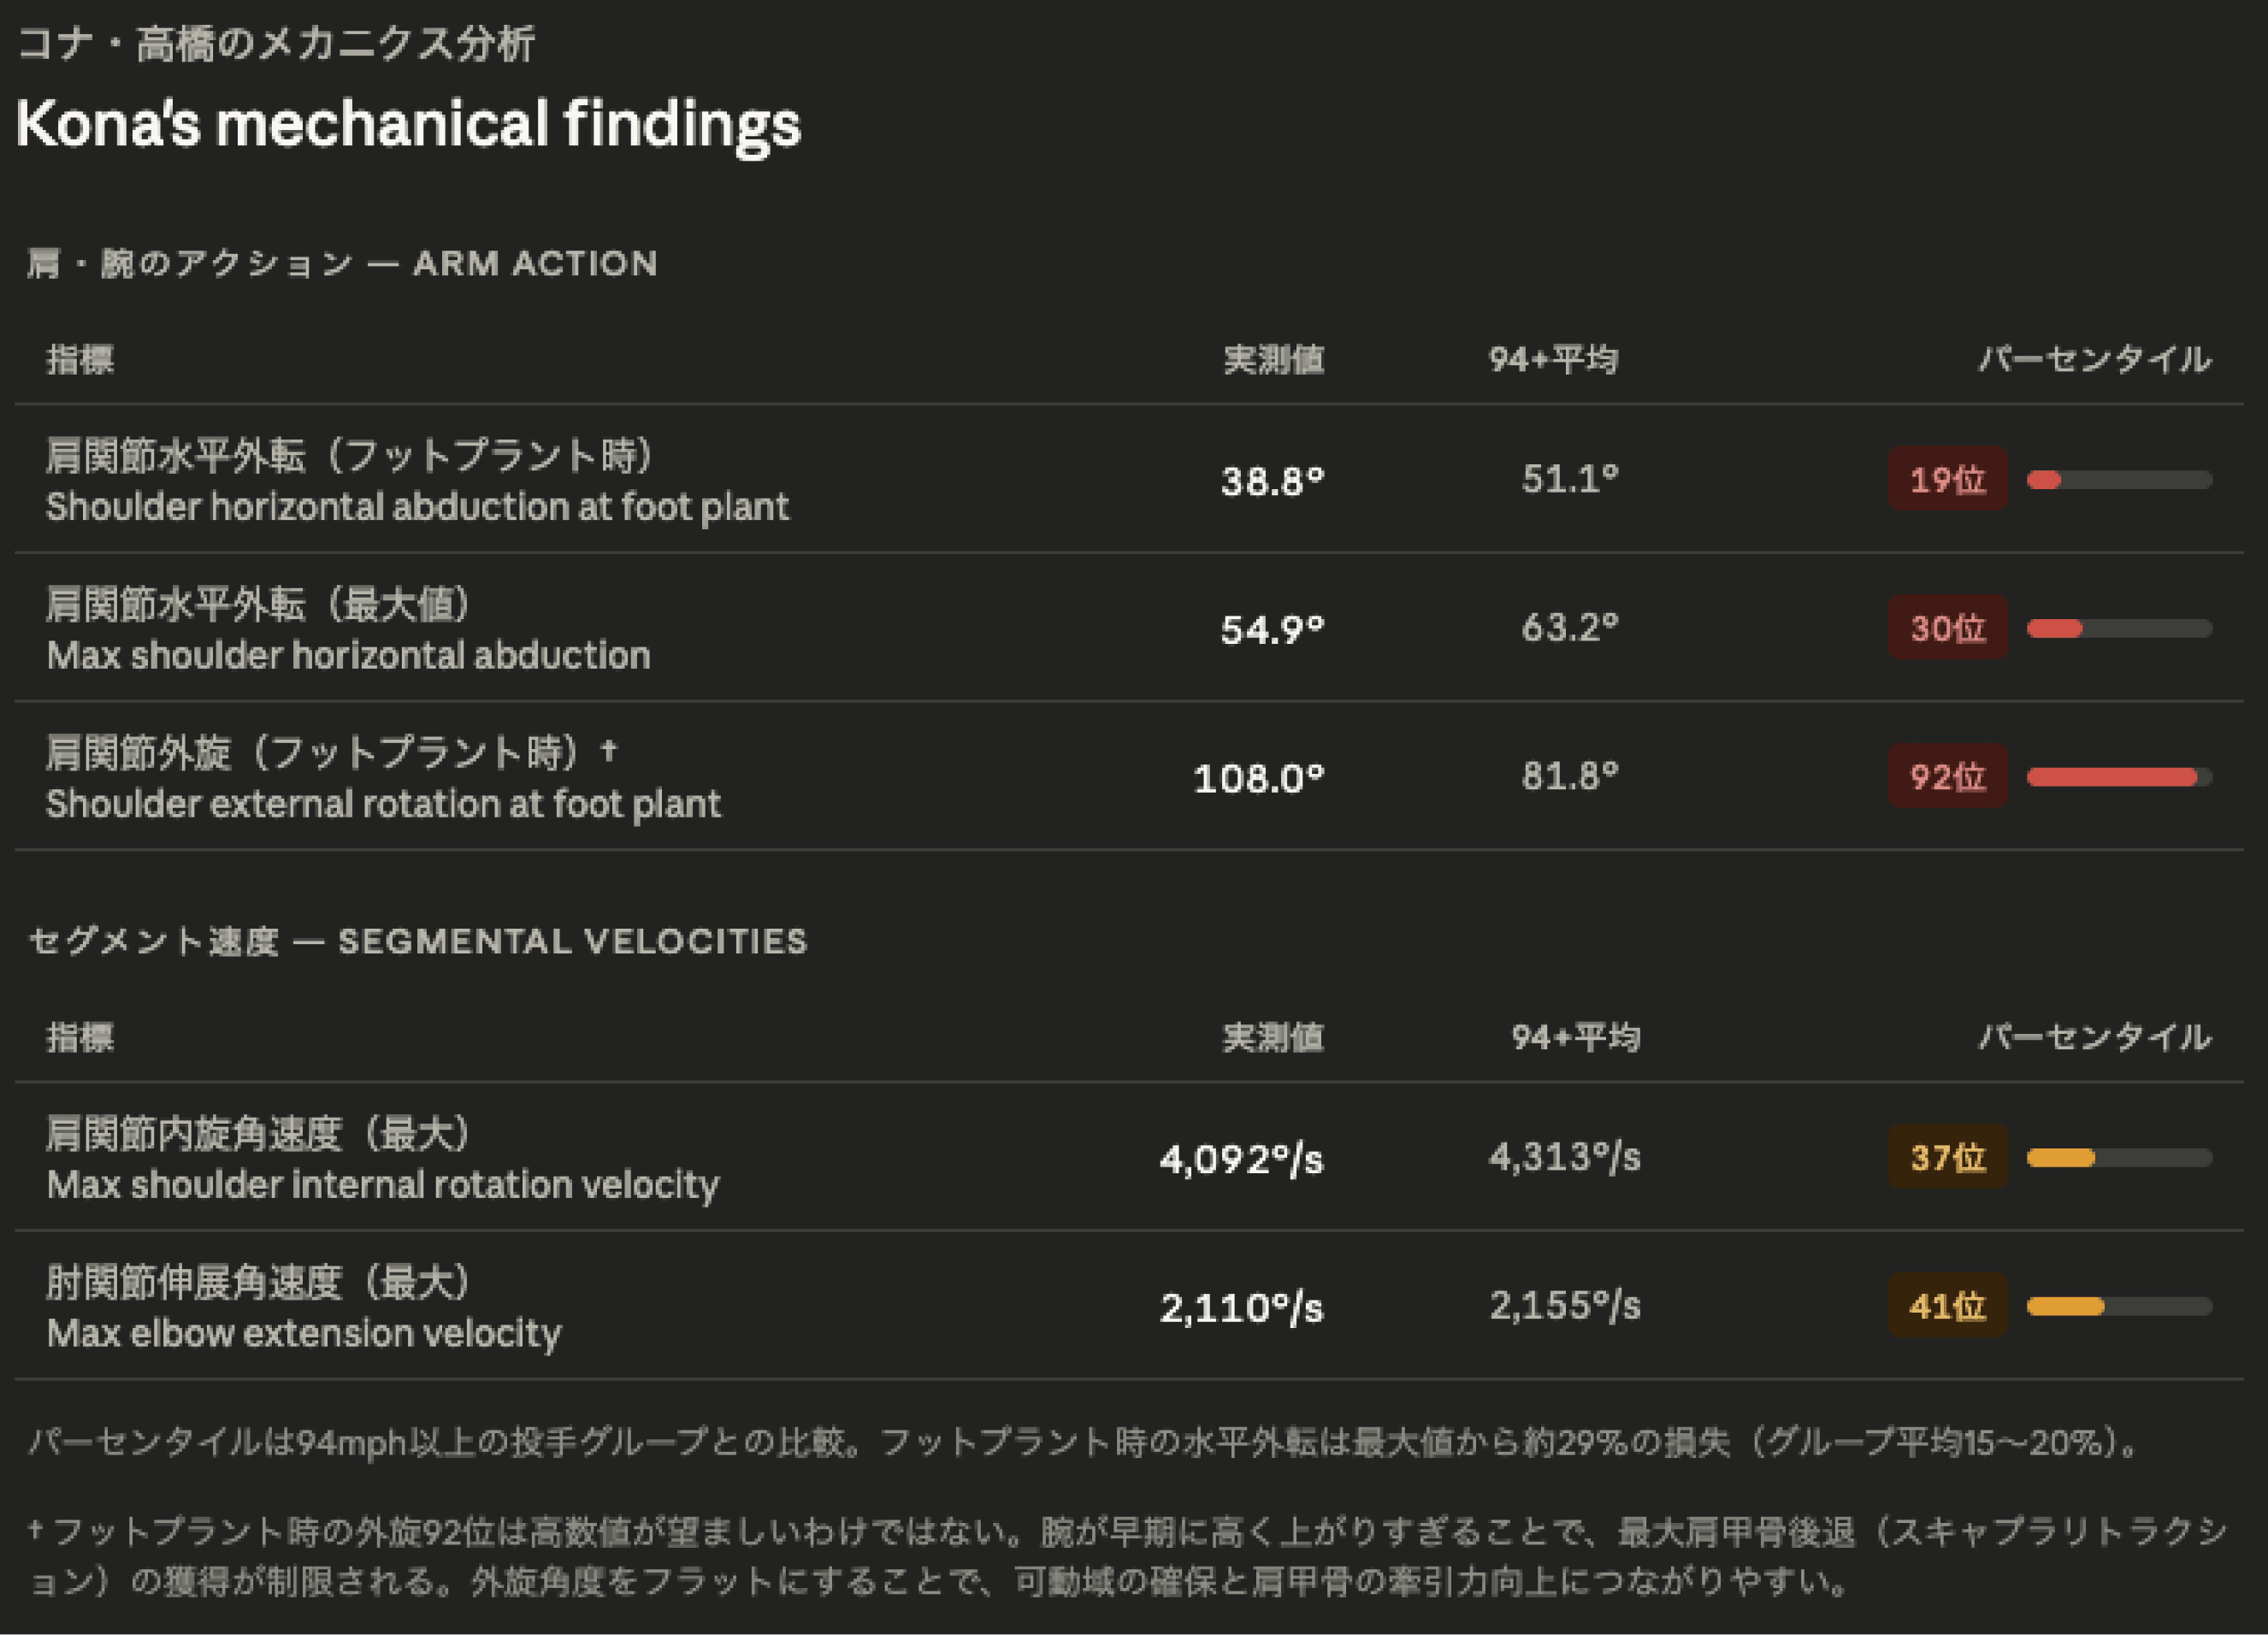The image size is (2268, 1635).
Task: Click the 41位 orange progress bar
Action: (x=2118, y=1306)
